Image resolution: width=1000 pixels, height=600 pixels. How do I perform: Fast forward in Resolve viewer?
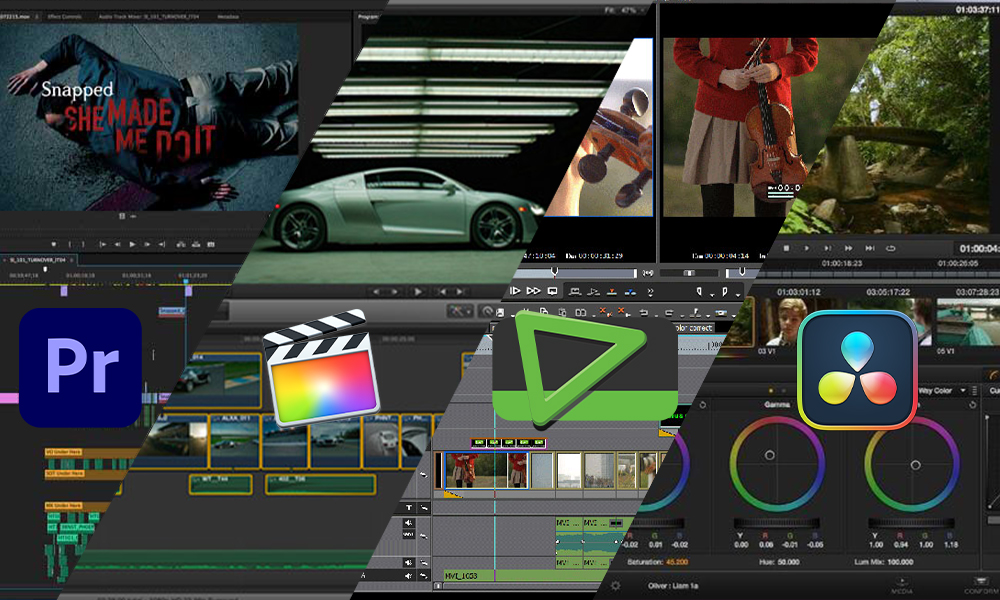point(848,248)
